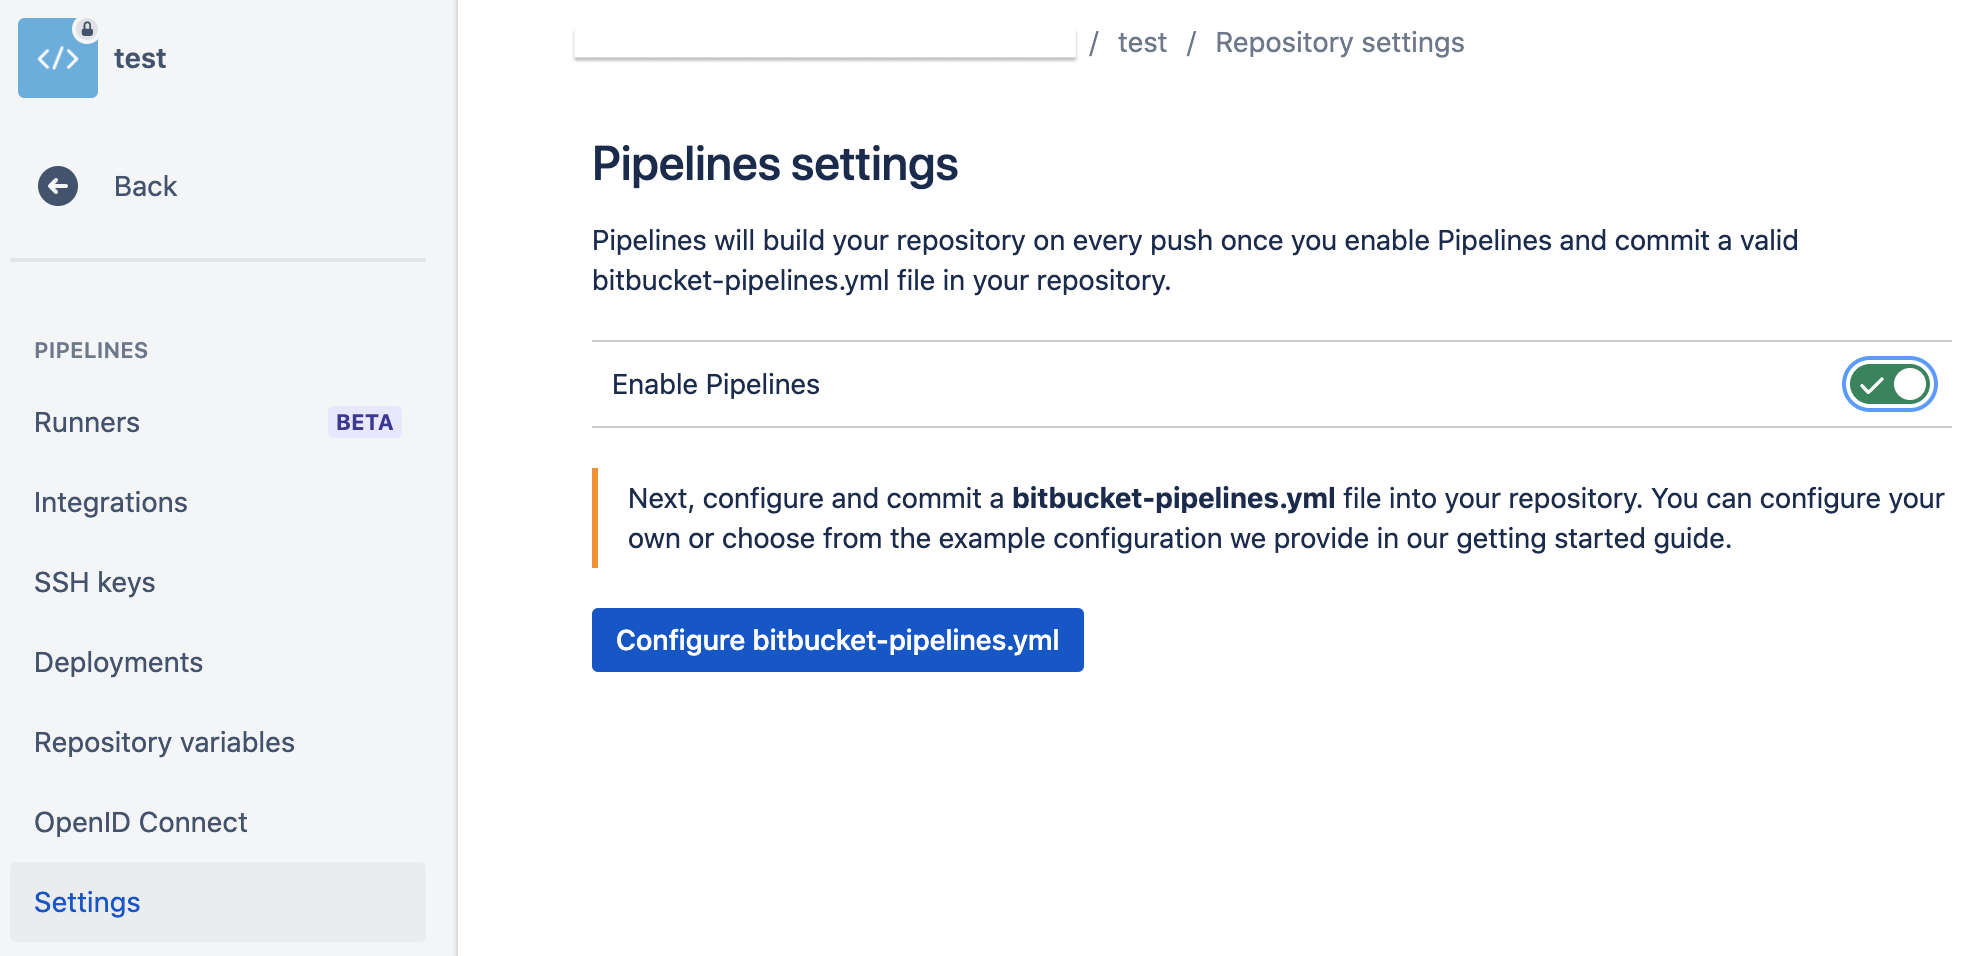
Task: Click the test repository name
Action: [140, 59]
